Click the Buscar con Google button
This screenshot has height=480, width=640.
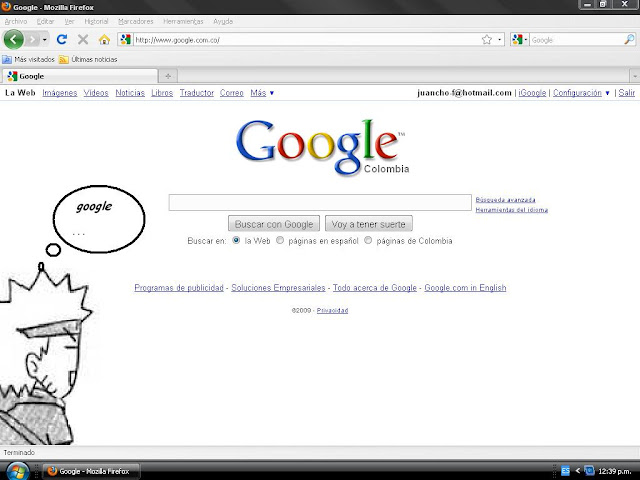274,224
